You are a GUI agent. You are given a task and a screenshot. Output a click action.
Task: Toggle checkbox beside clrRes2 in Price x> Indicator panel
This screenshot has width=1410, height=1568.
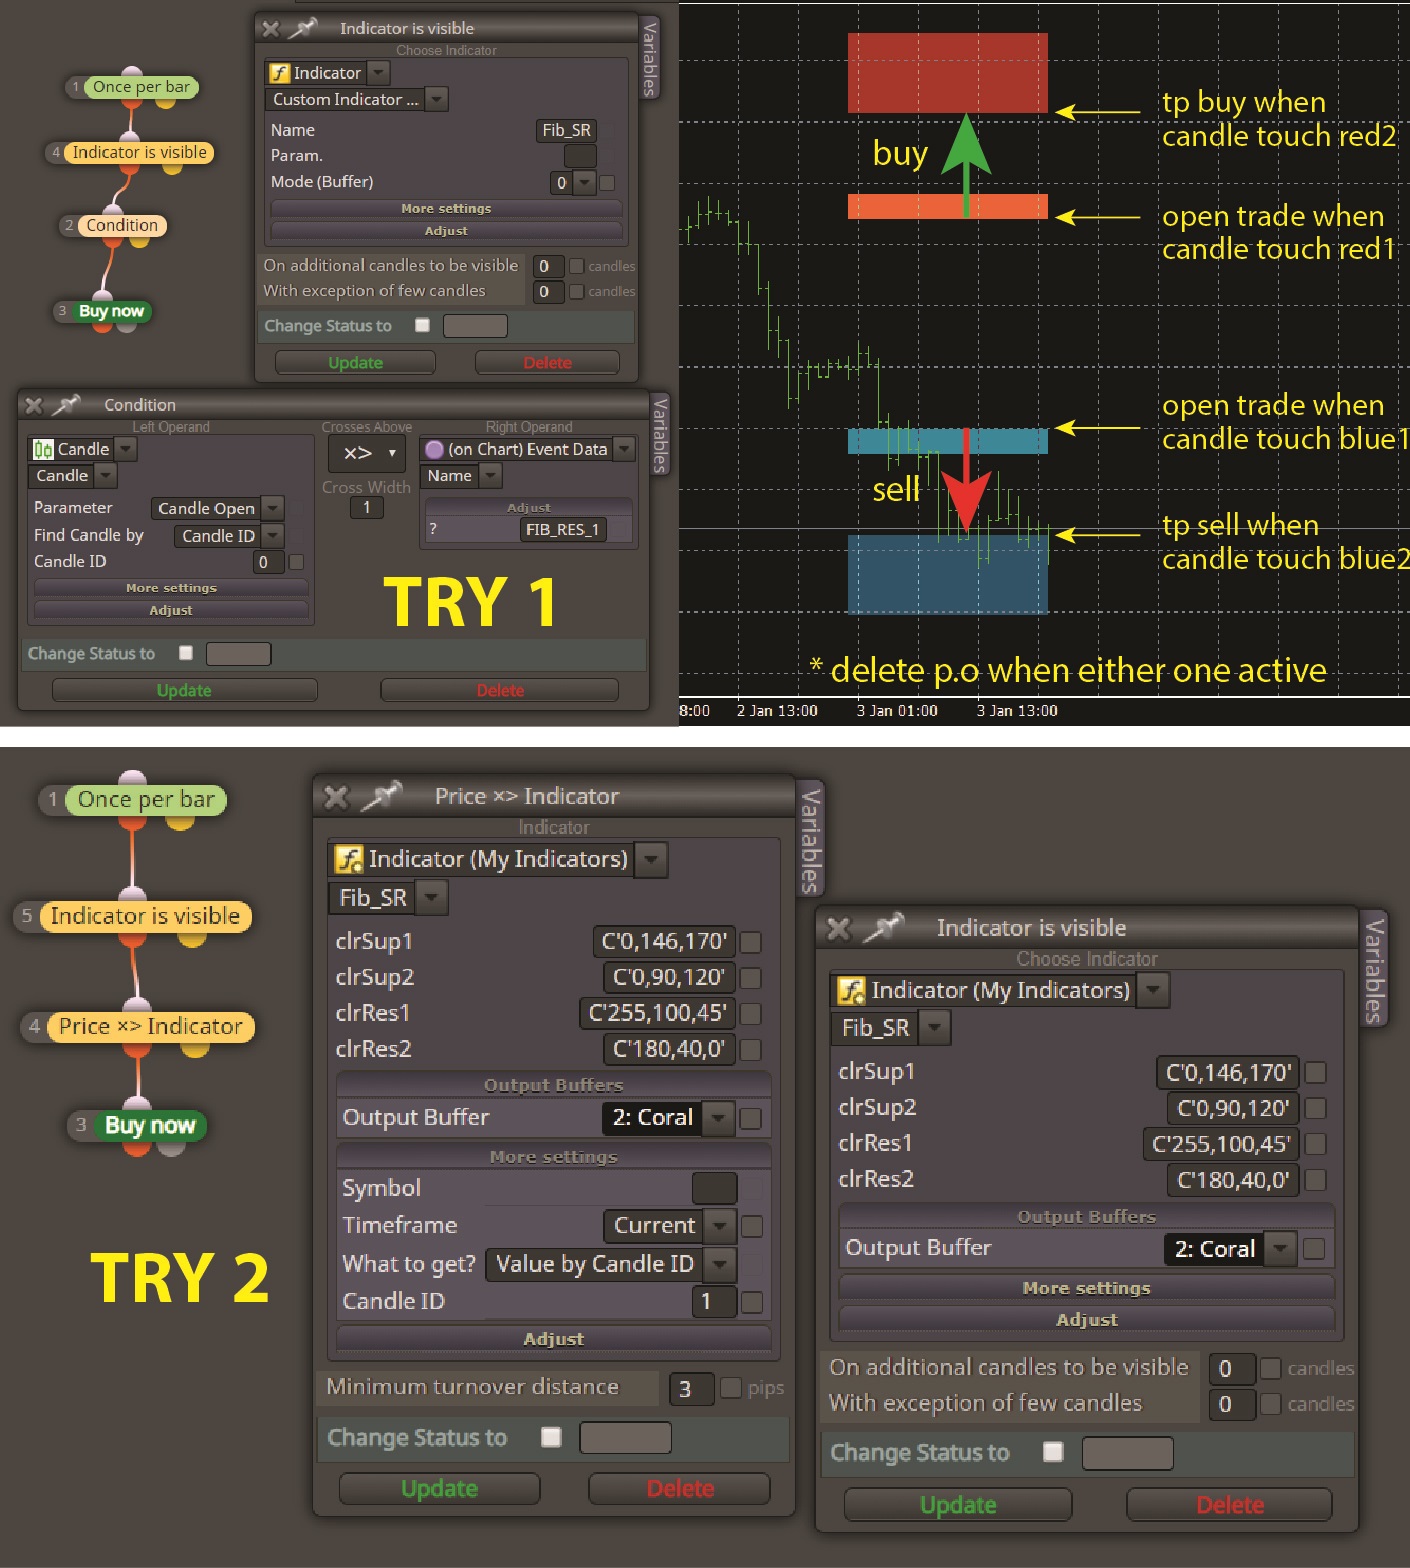click(751, 1050)
